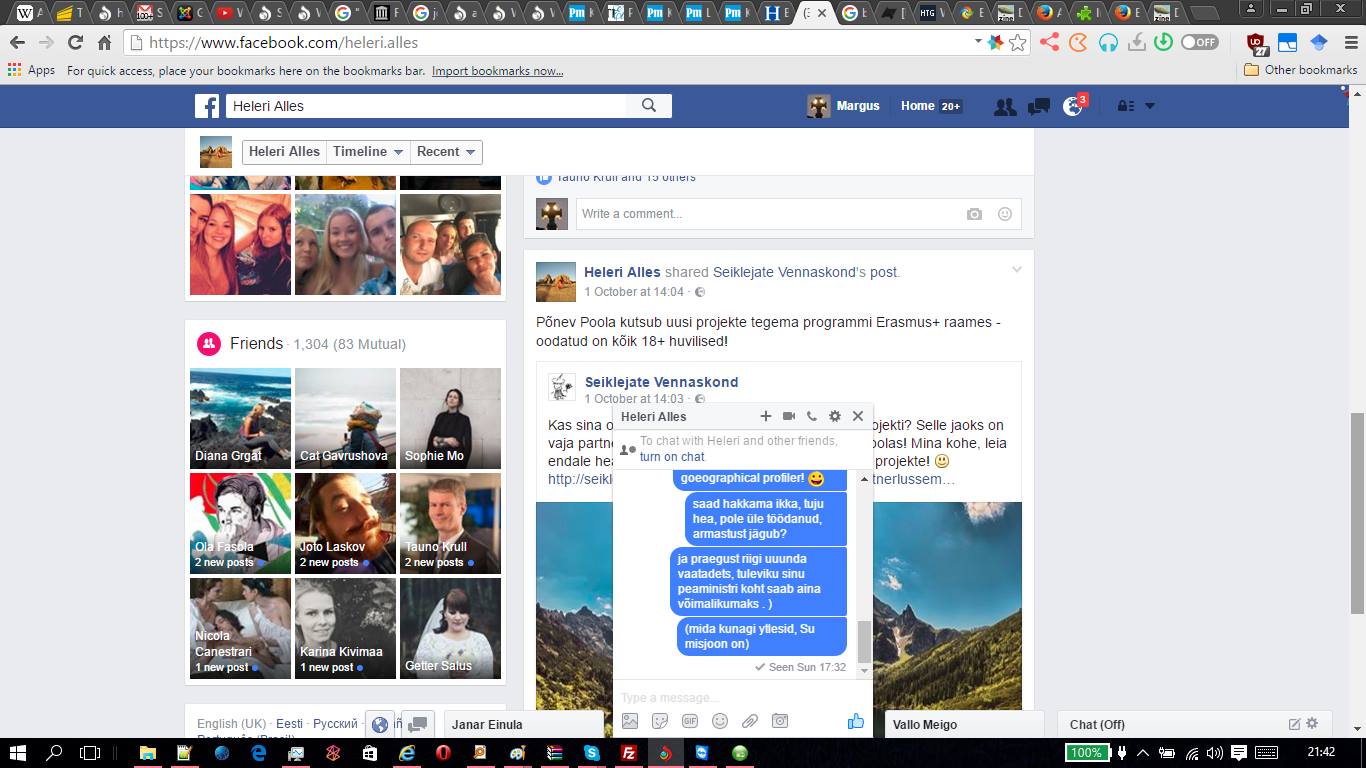The image size is (1366, 768).
Task: Open the Timeline dropdown
Action: tap(368, 152)
